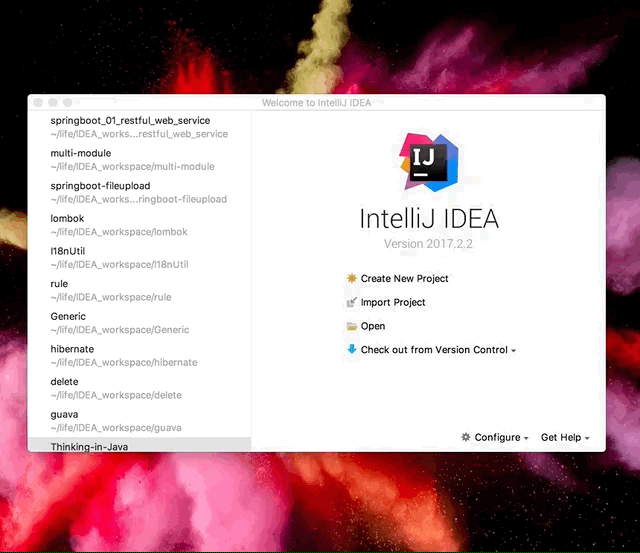Click path ~/life/IDEA_workspace/lombok
This screenshot has height=553, width=640.
click(119, 232)
